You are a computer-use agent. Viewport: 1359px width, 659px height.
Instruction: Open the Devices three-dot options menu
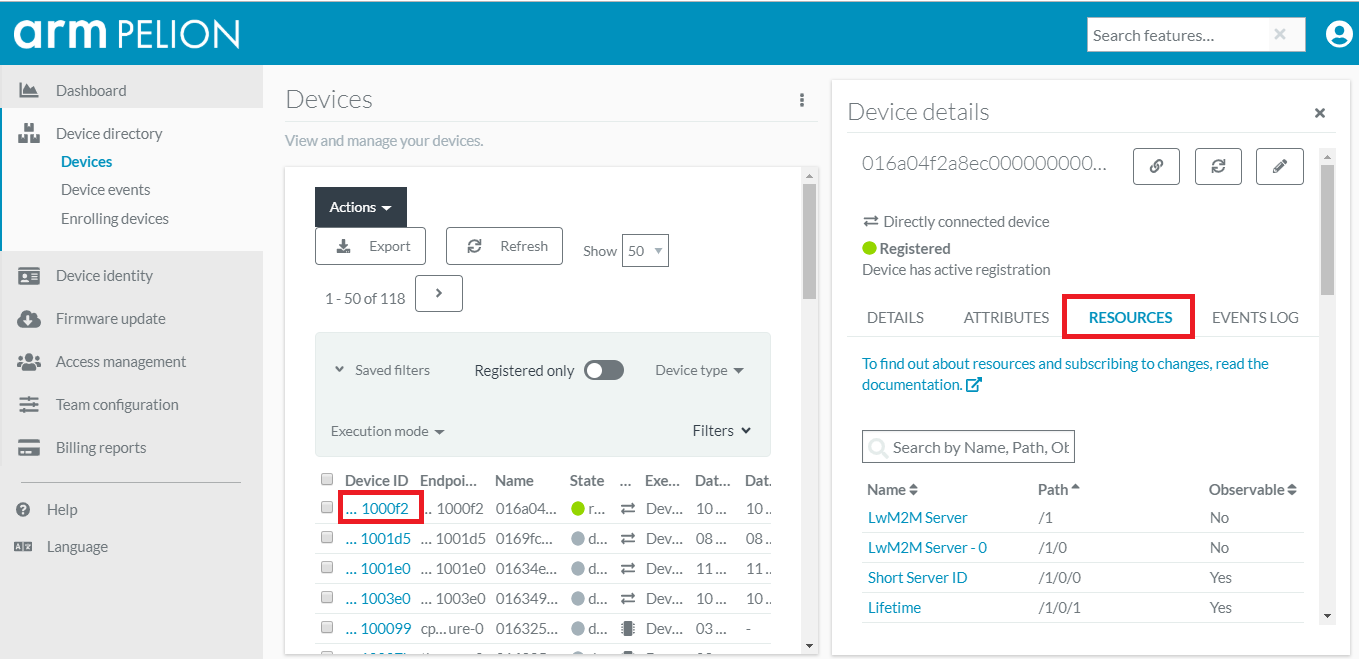[801, 100]
